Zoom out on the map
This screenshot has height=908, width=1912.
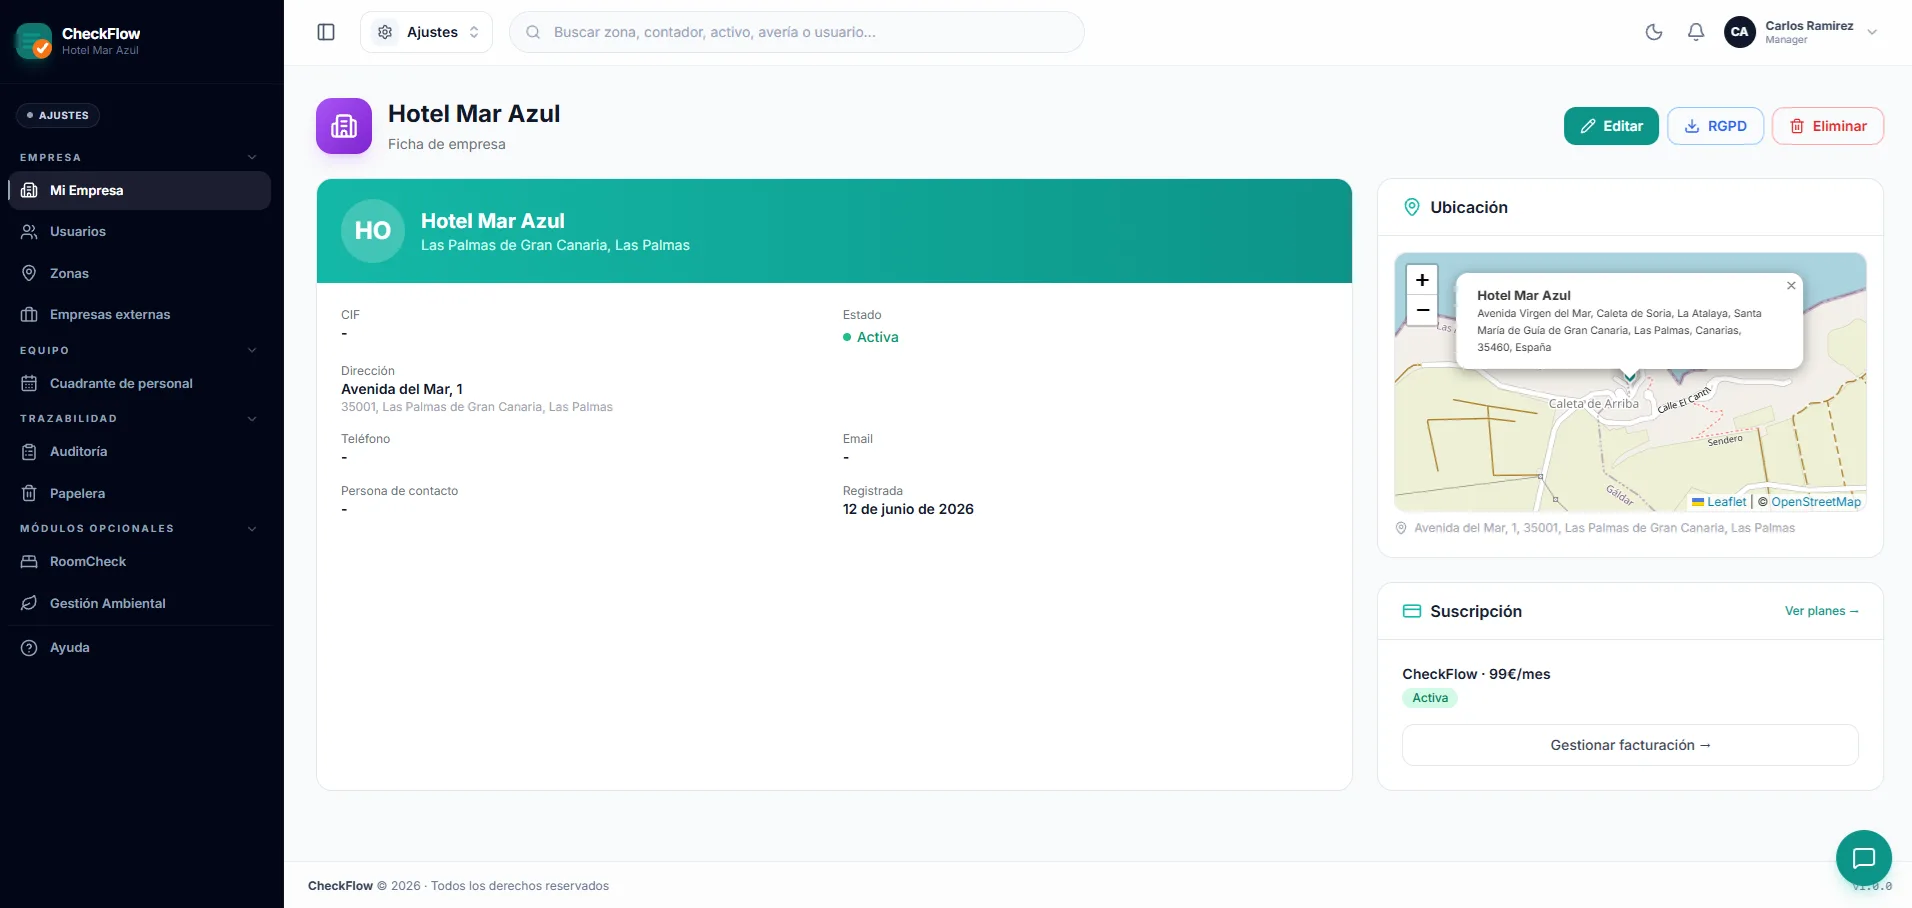click(x=1422, y=310)
